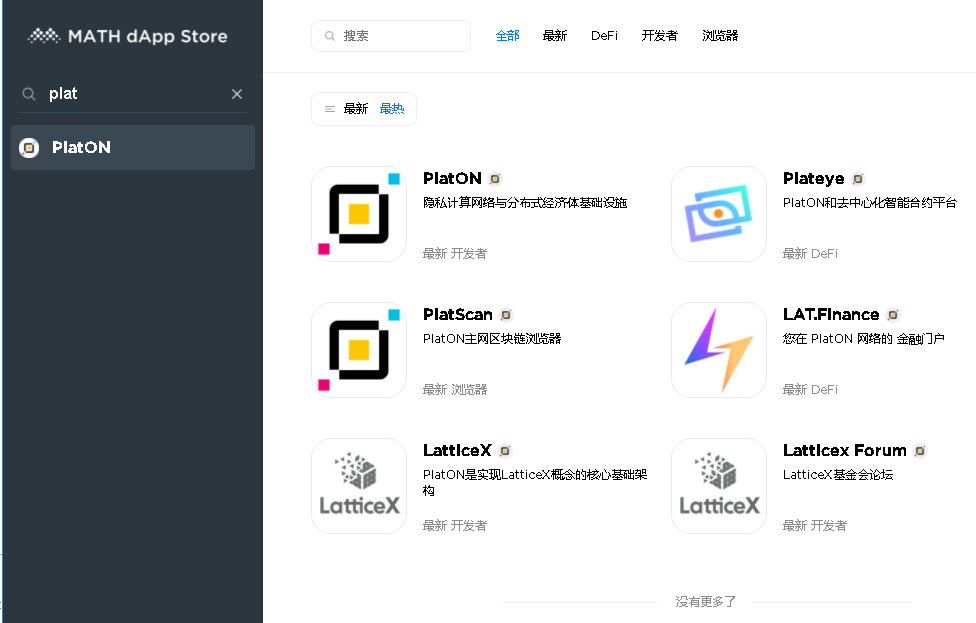Viewport: 976px width, 623px height.
Task: Open the LatticeX app title link
Action: tap(458, 450)
